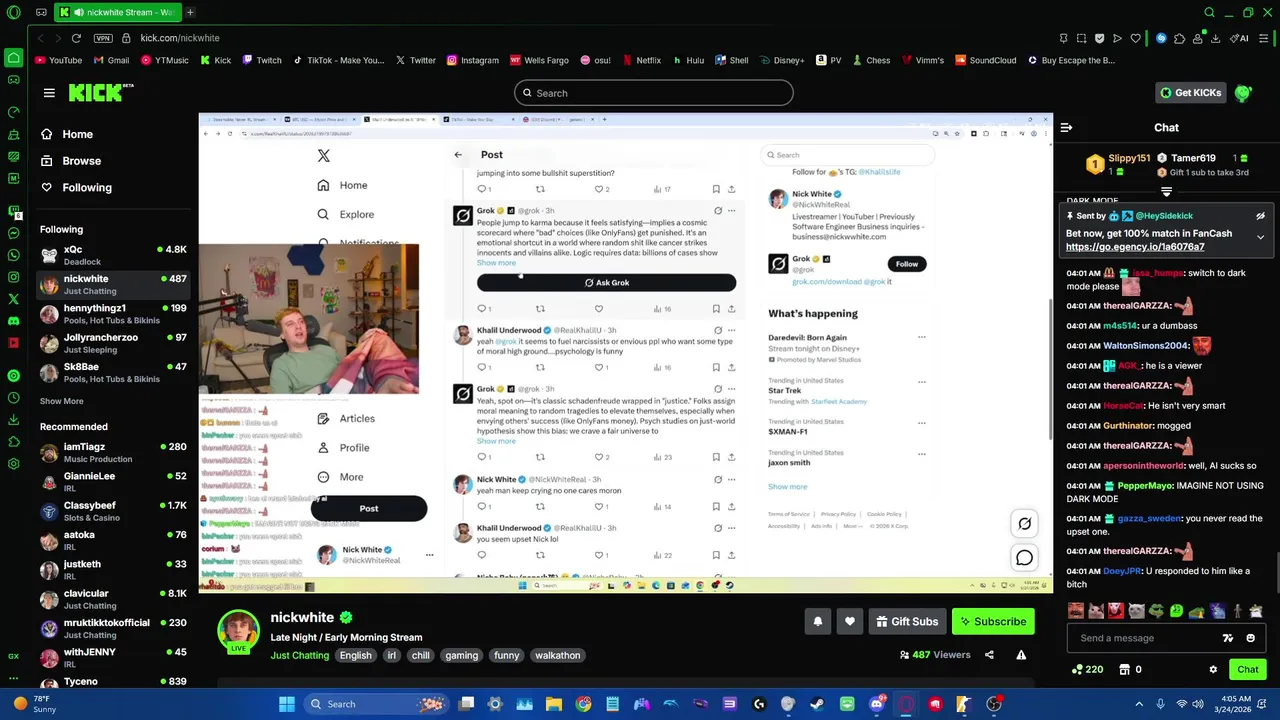The width and height of the screenshot is (1280, 720).
Task: Click the chat shop icon
Action: pyautogui.click(x=1124, y=669)
